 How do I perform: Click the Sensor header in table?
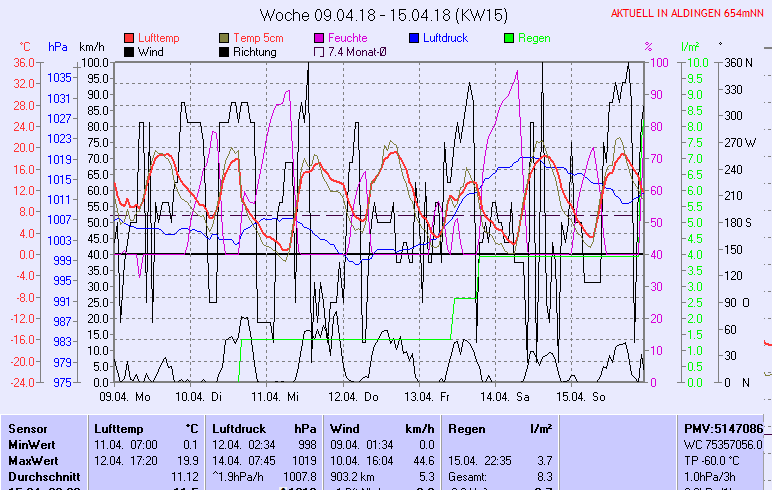pos(28,428)
